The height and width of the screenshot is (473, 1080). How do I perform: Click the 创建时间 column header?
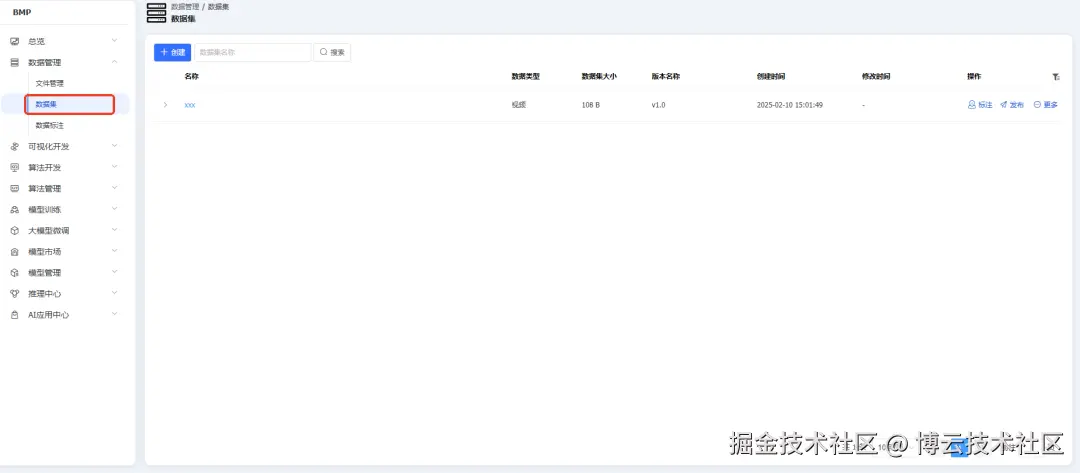771,76
